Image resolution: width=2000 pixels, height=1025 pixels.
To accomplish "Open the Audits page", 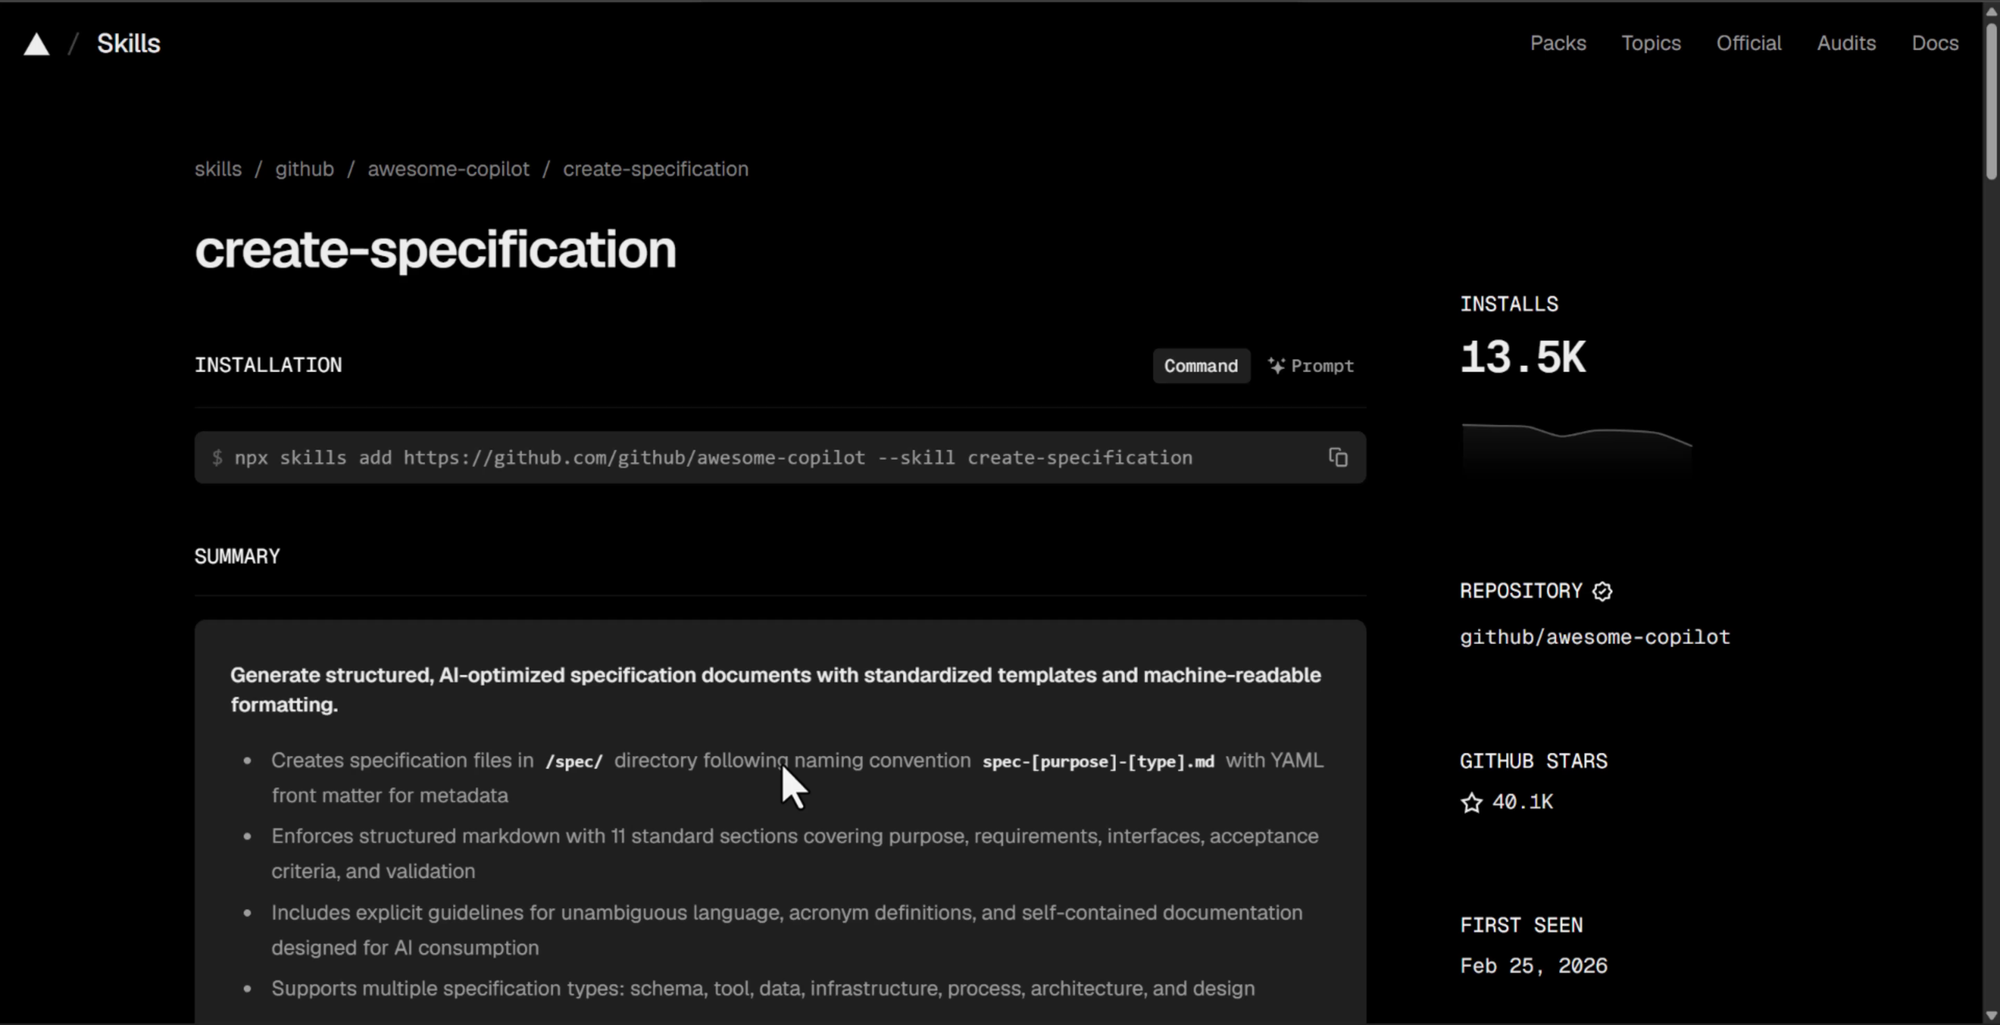I will tap(1846, 43).
